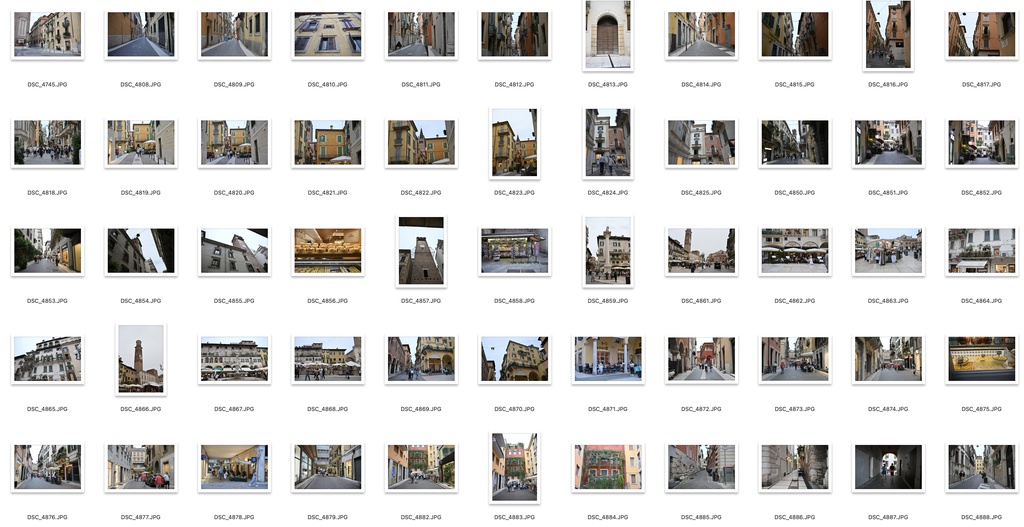Click the DSC_4809.JPG file name
1024x527 pixels.
[234, 84]
